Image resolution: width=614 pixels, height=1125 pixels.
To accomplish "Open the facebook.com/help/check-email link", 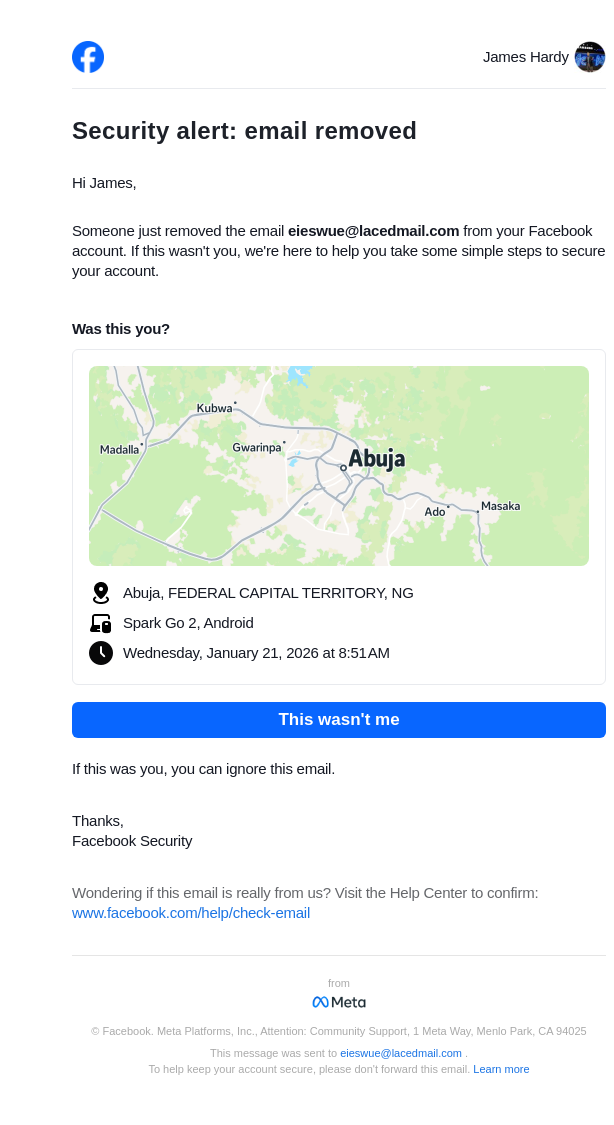I will [x=191, y=913].
